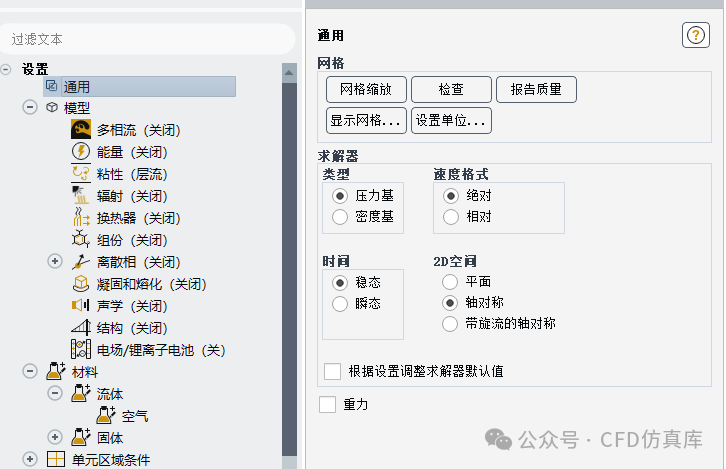Screen dimensions: 726x469
Task: Click the species (组份) model icon
Action: click(x=82, y=240)
